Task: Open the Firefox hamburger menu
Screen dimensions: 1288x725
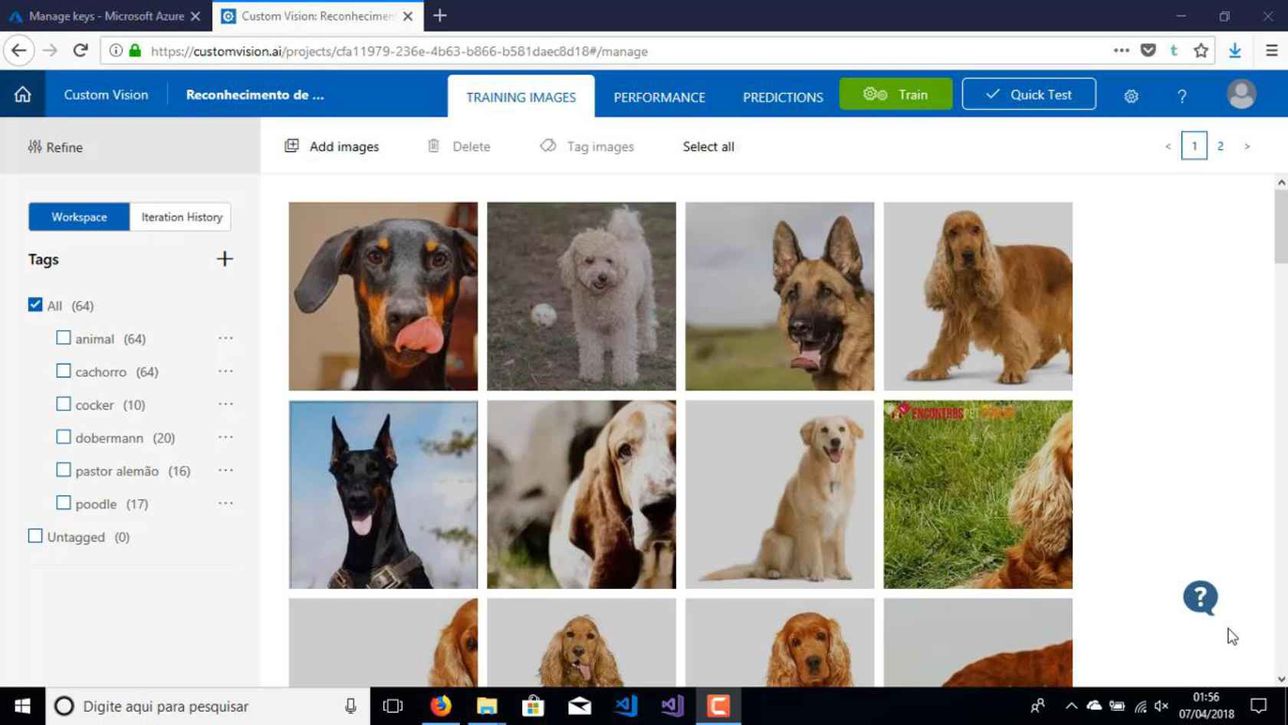Action: point(1272,50)
